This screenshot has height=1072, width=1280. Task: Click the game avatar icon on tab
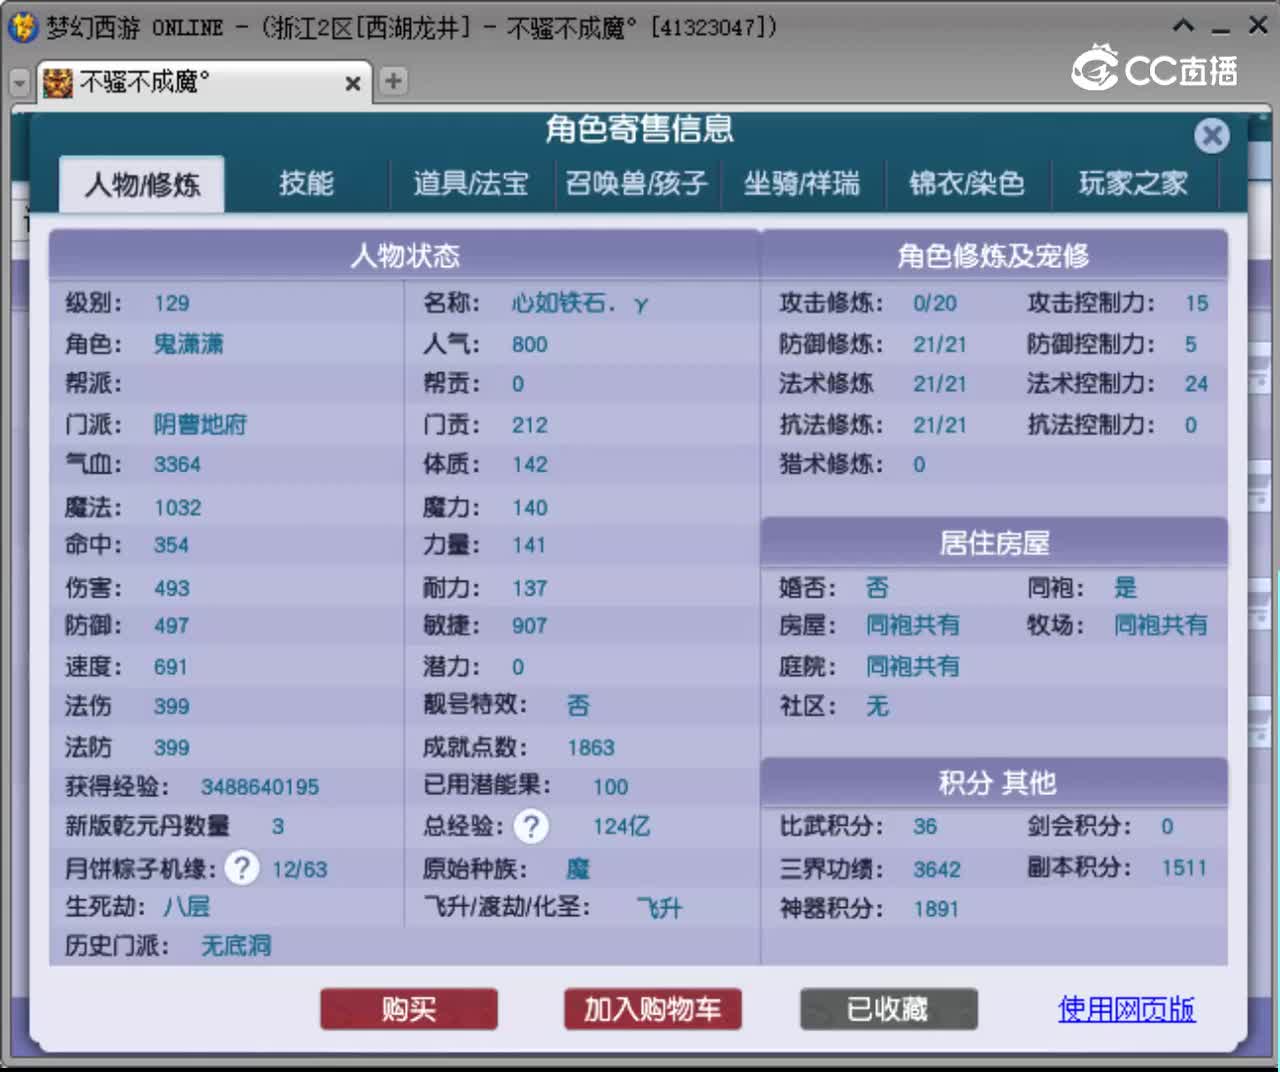(x=58, y=83)
